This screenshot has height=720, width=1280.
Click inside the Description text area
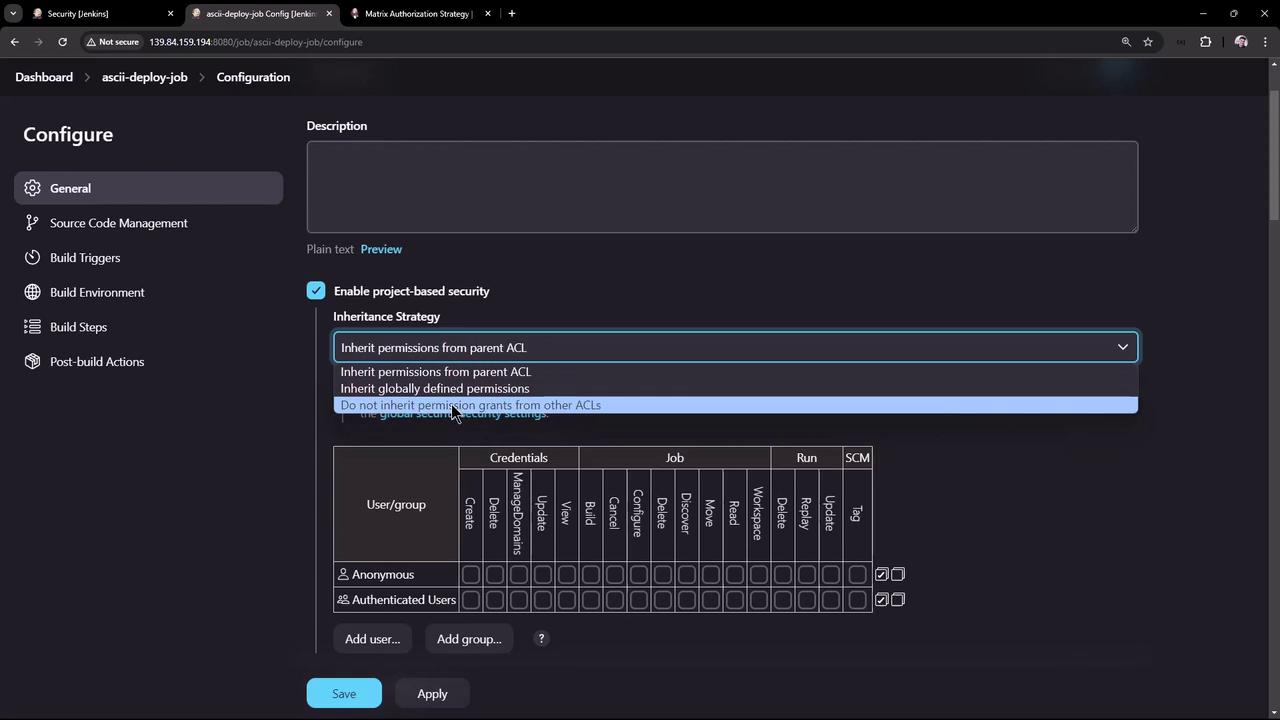point(722,187)
